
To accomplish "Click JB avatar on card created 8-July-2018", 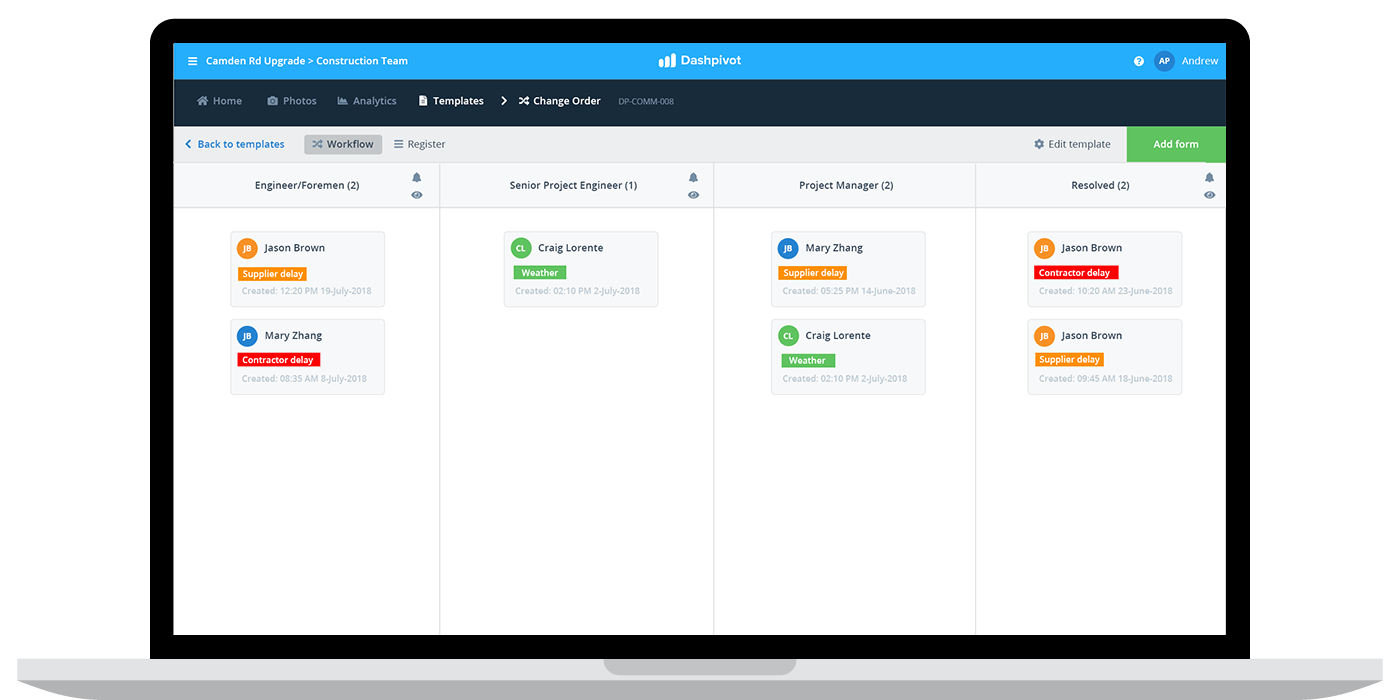I will (248, 336).
